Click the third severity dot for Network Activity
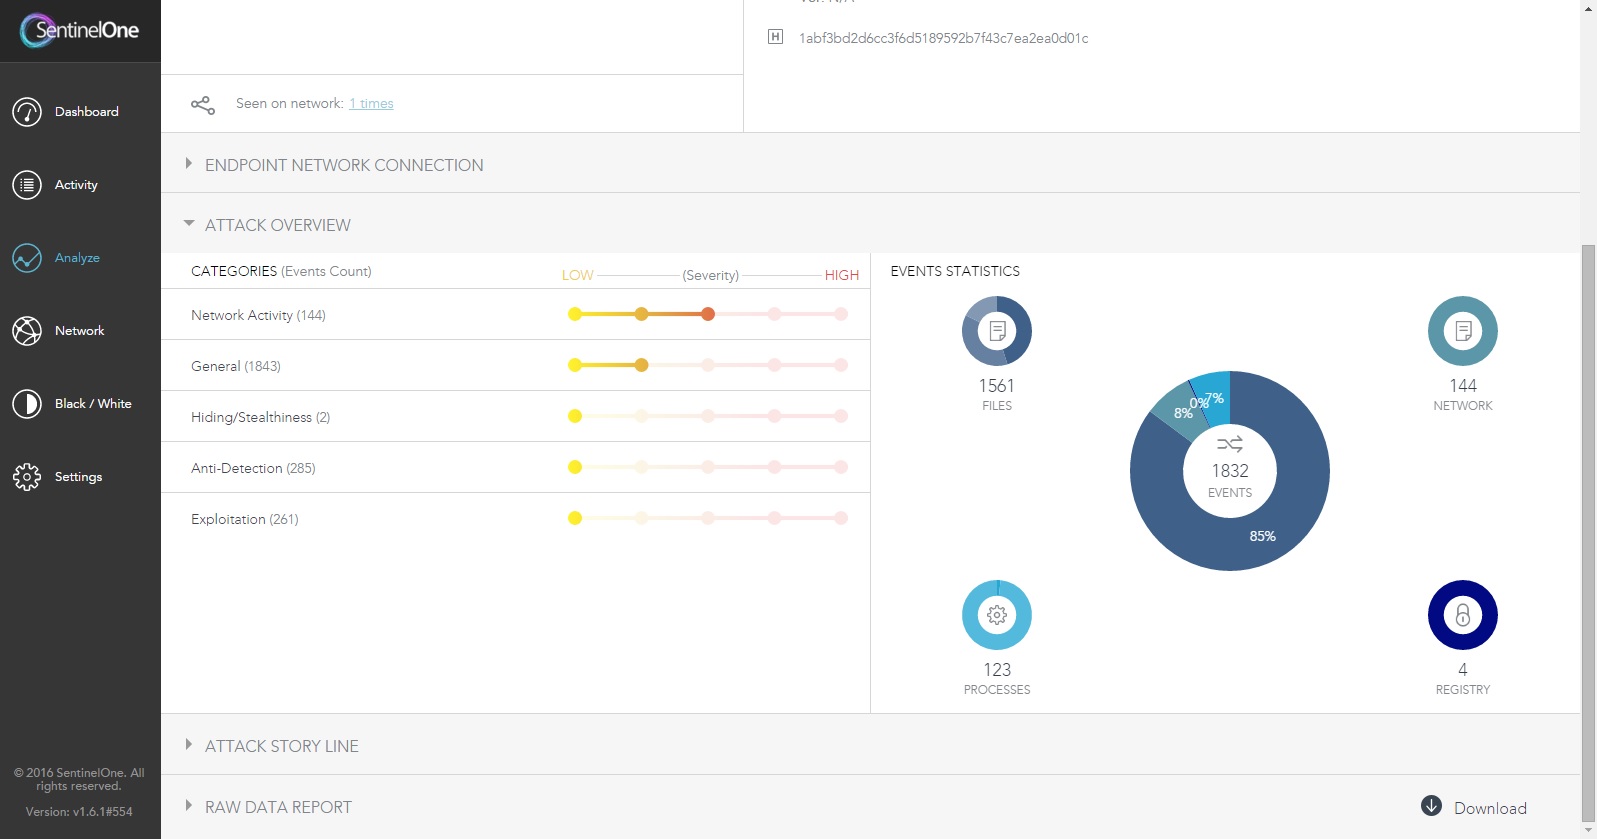The height and width of the screenshot is (839, 1597). coord(708,314)
